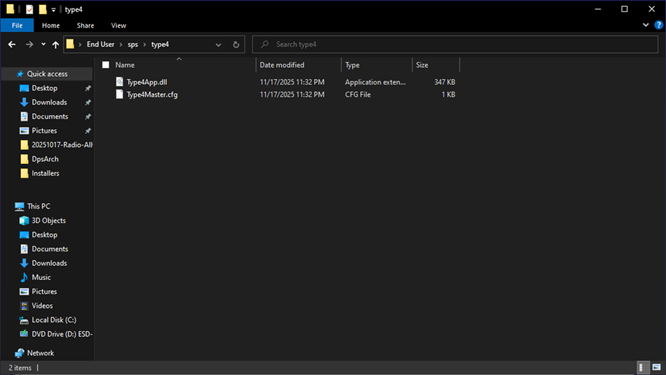Open Local Disk (C:) drive
The width and height of the screenshot is (666, 375).
point(54,320)
